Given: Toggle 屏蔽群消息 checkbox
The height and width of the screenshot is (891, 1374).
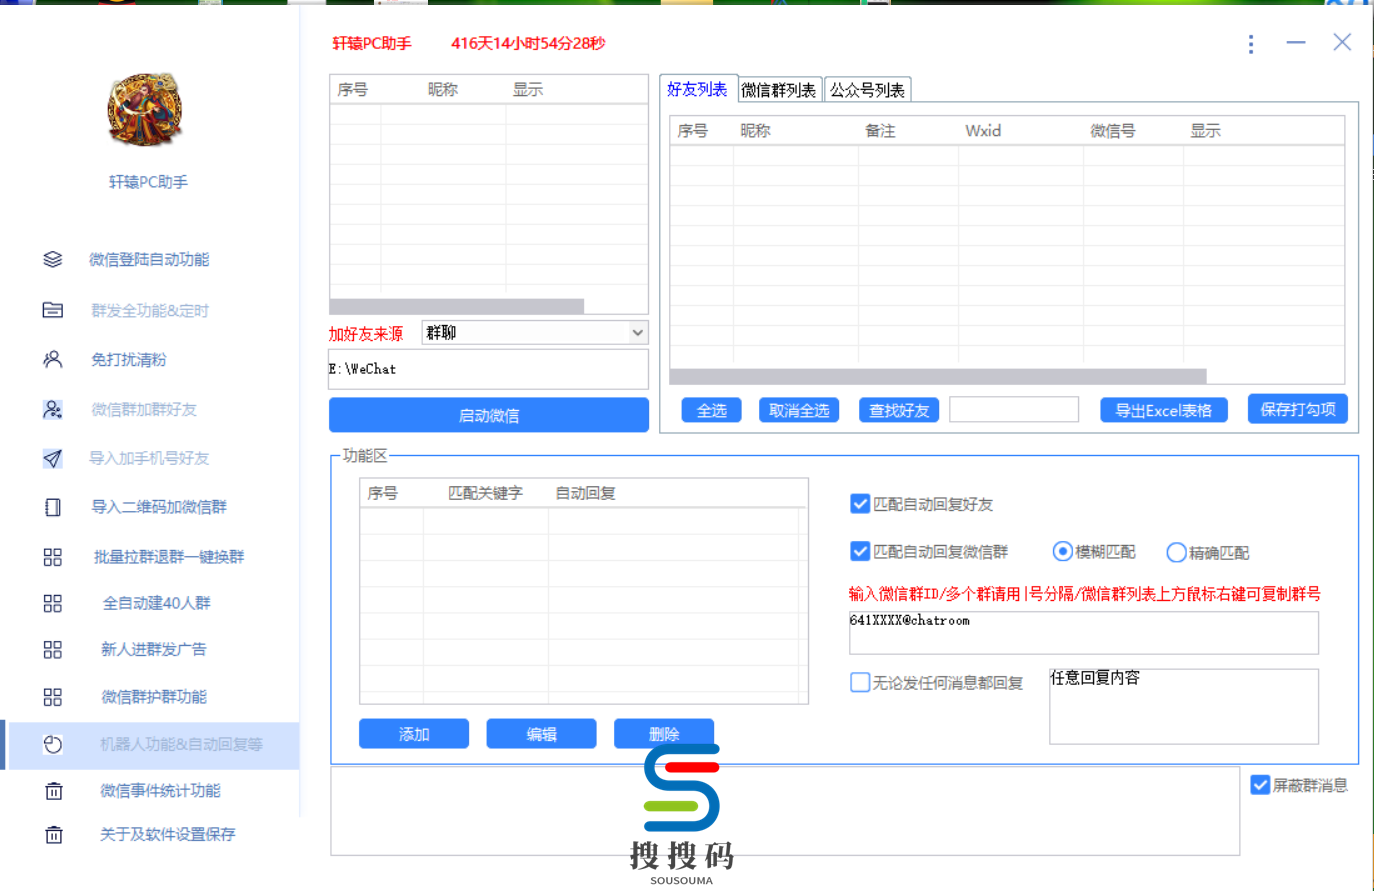Looking at the screenshot, I should [x=1260, y=785].
